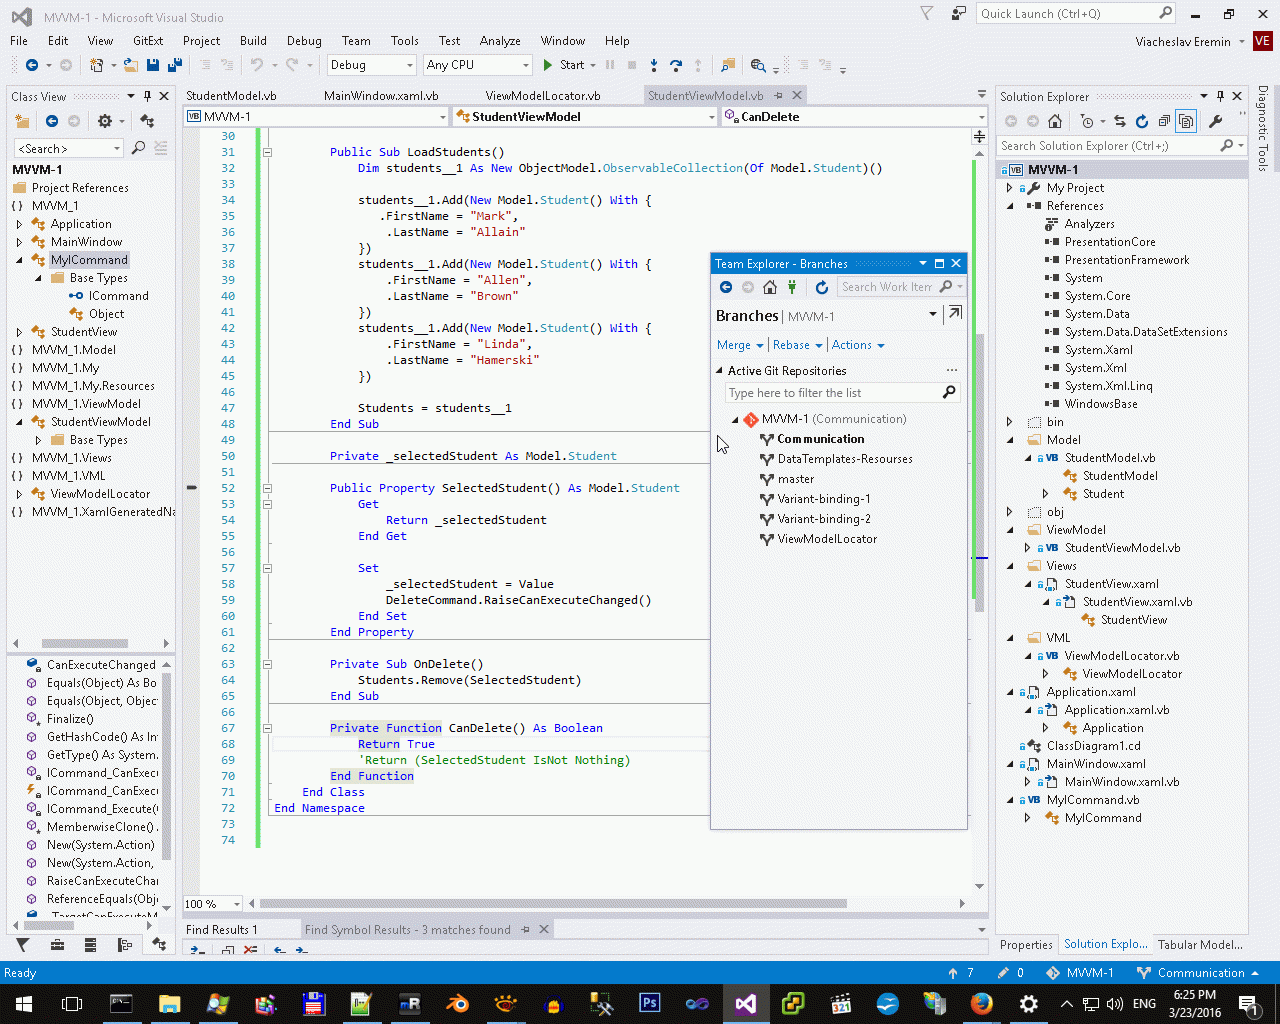The height and width of the screenshot is (1024, 1280).
Task: Open the Build menu
Action: coord(253,41)
